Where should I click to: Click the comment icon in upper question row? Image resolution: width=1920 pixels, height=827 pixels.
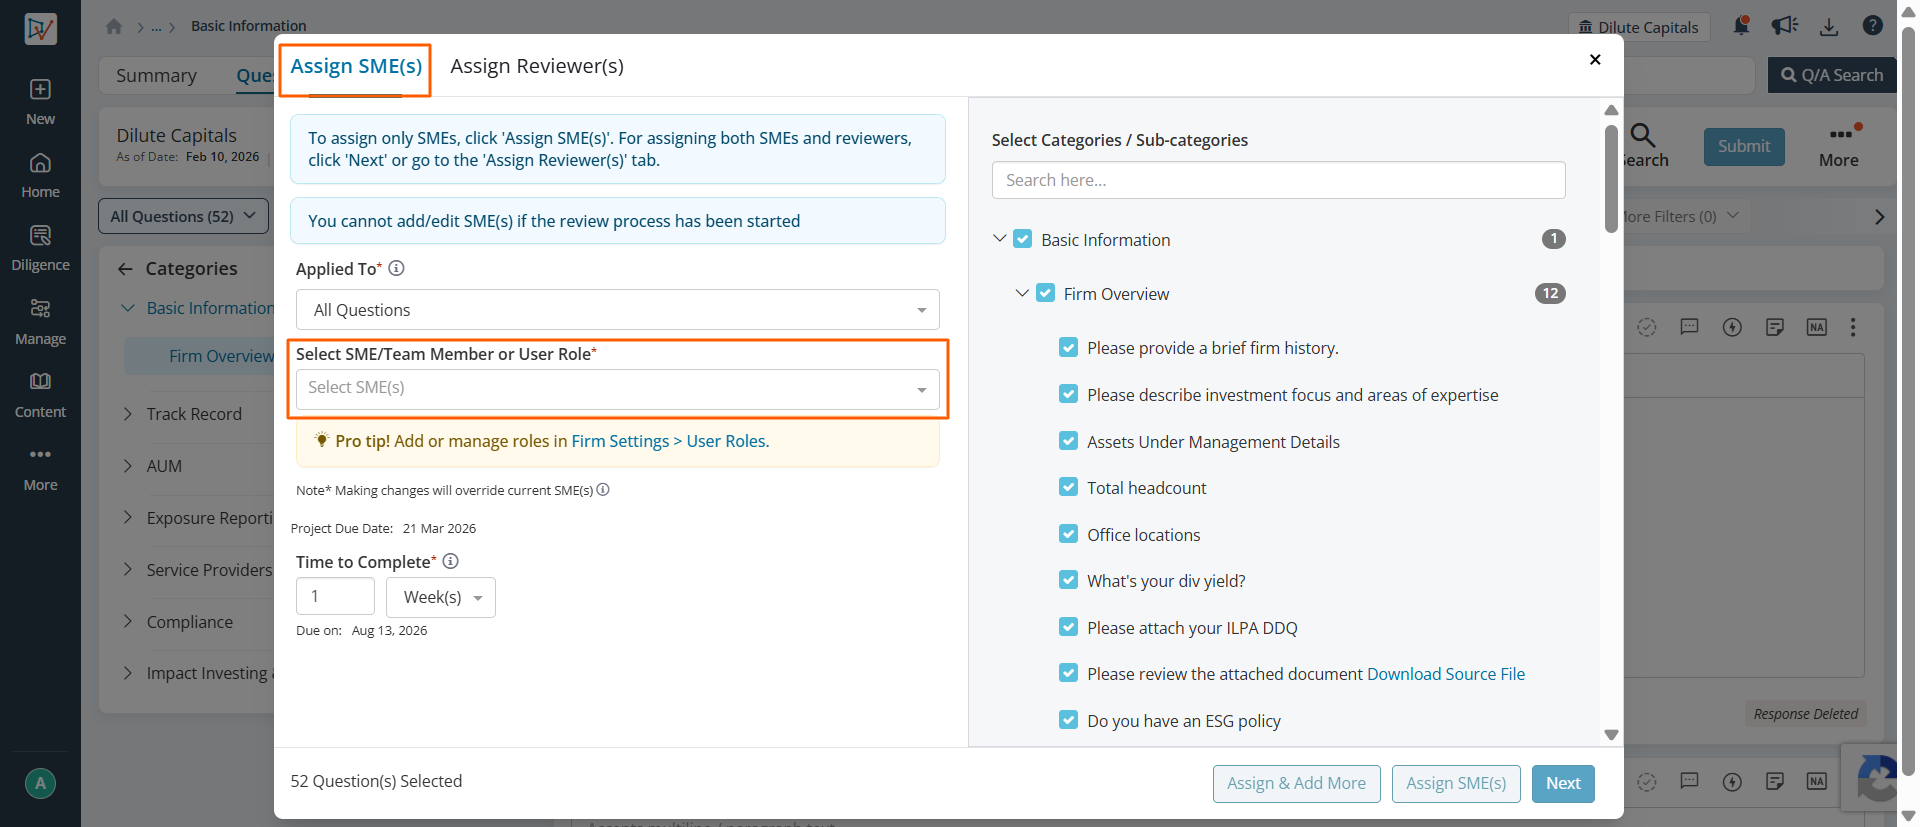(1690, 327)
